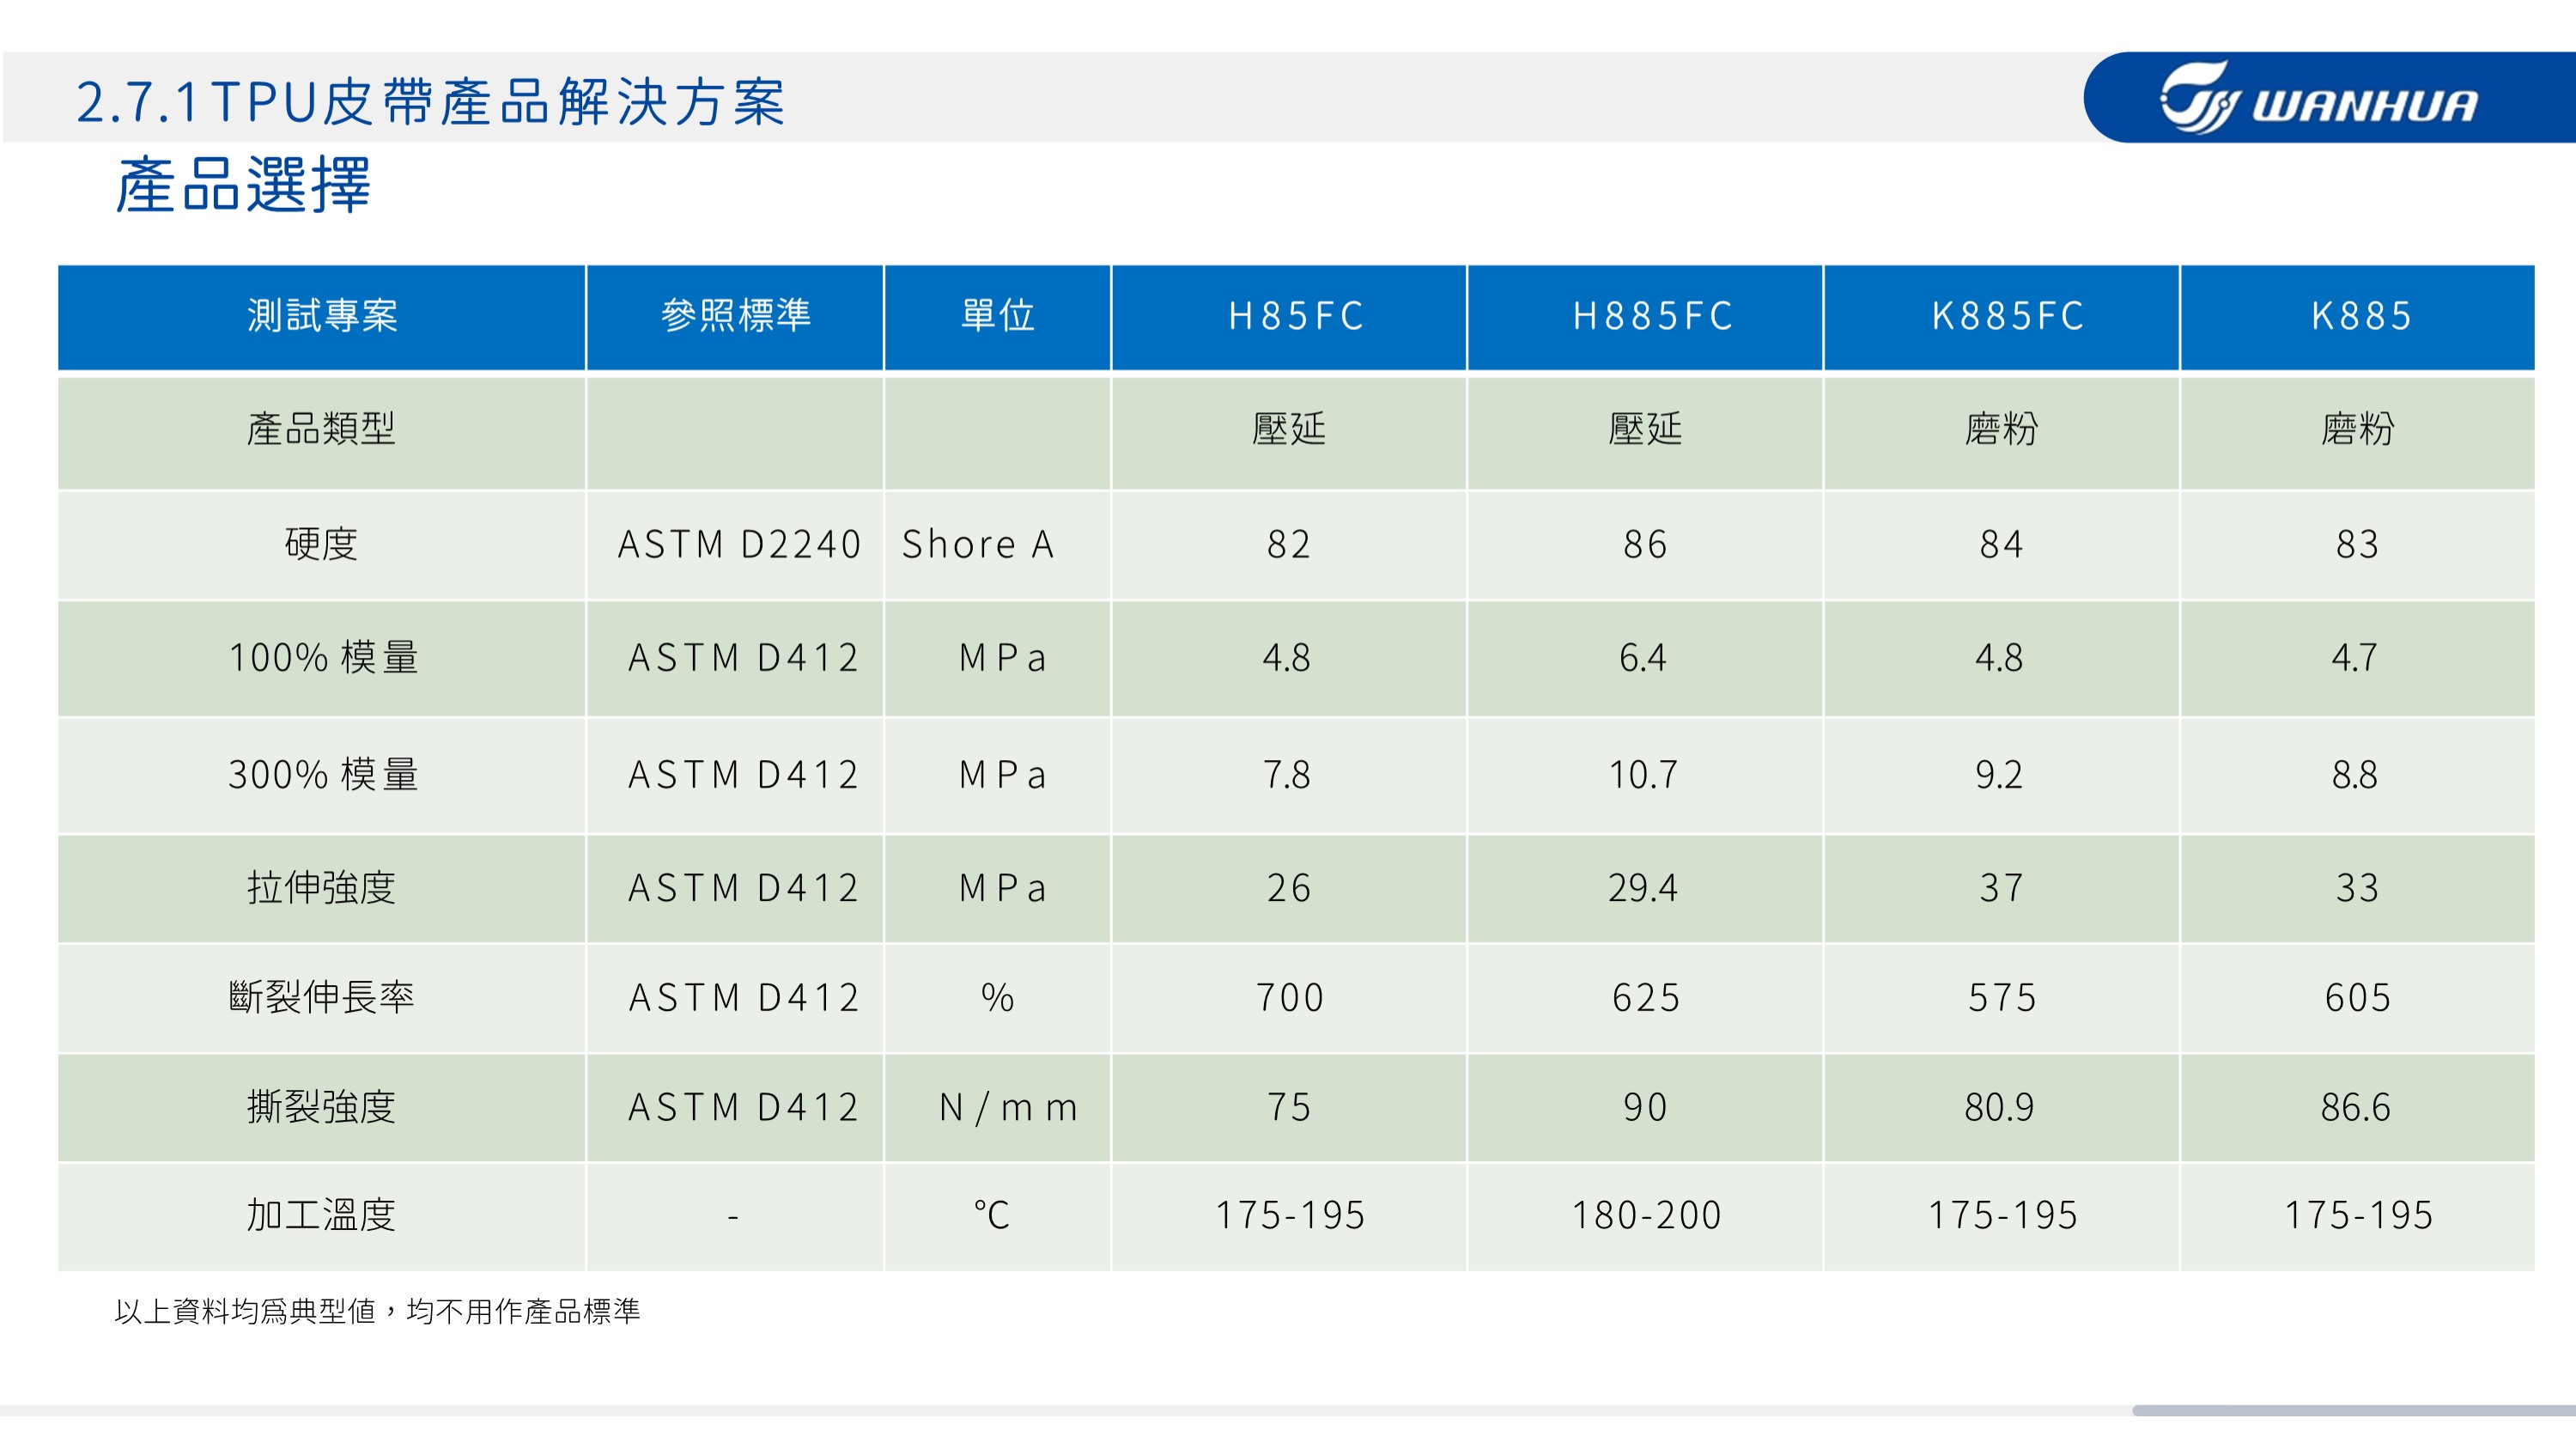Click the 8.8 value in 300% 模量 row
The image size is (2576, 1449).
click(x=2355, y=775)
